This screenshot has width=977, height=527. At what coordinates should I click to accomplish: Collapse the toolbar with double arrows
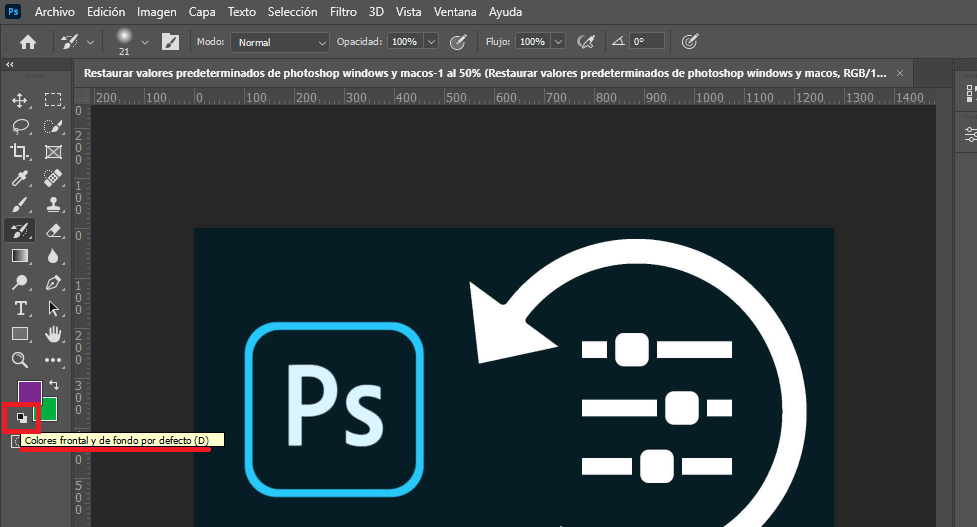[9, 64]
